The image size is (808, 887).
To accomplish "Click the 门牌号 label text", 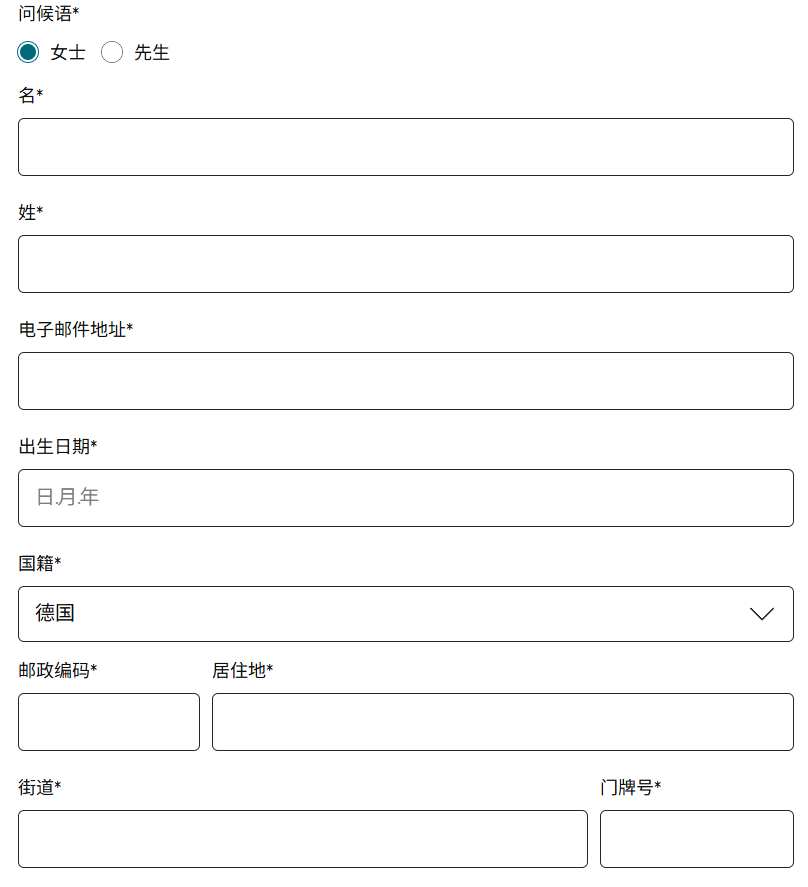I will [x=630, y=787].
